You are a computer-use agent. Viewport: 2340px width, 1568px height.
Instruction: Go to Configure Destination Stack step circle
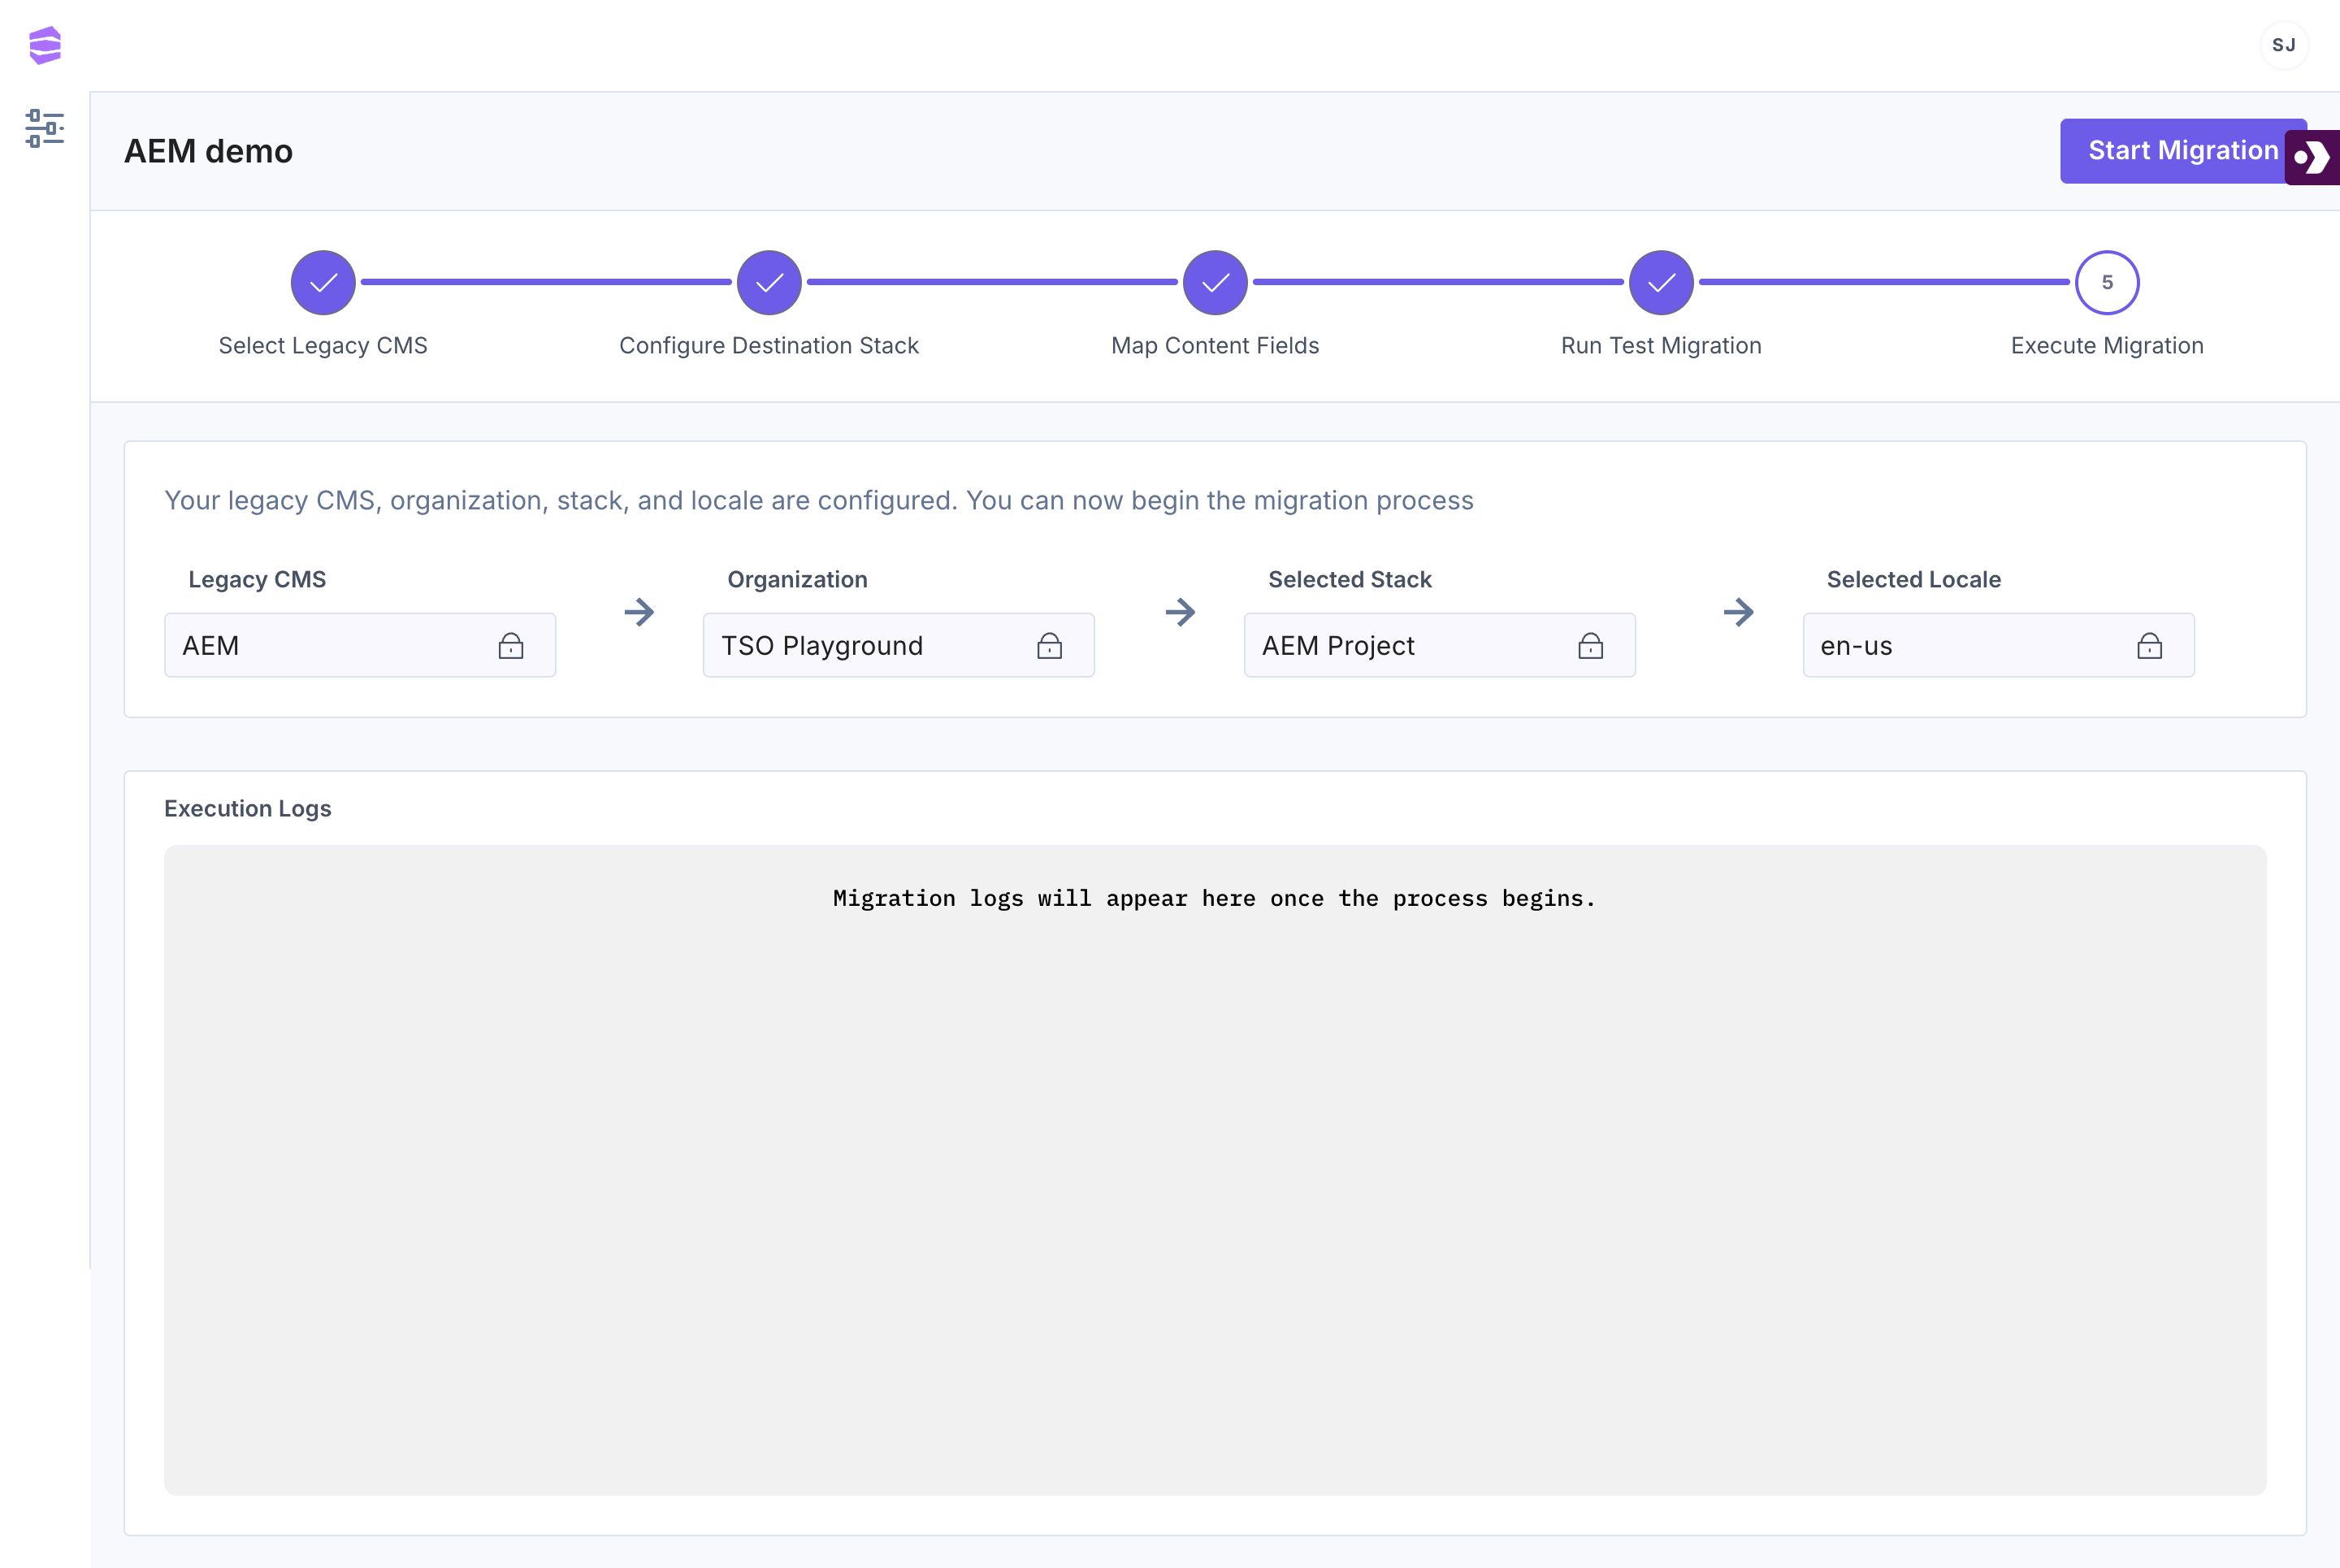tap(769, 283)
